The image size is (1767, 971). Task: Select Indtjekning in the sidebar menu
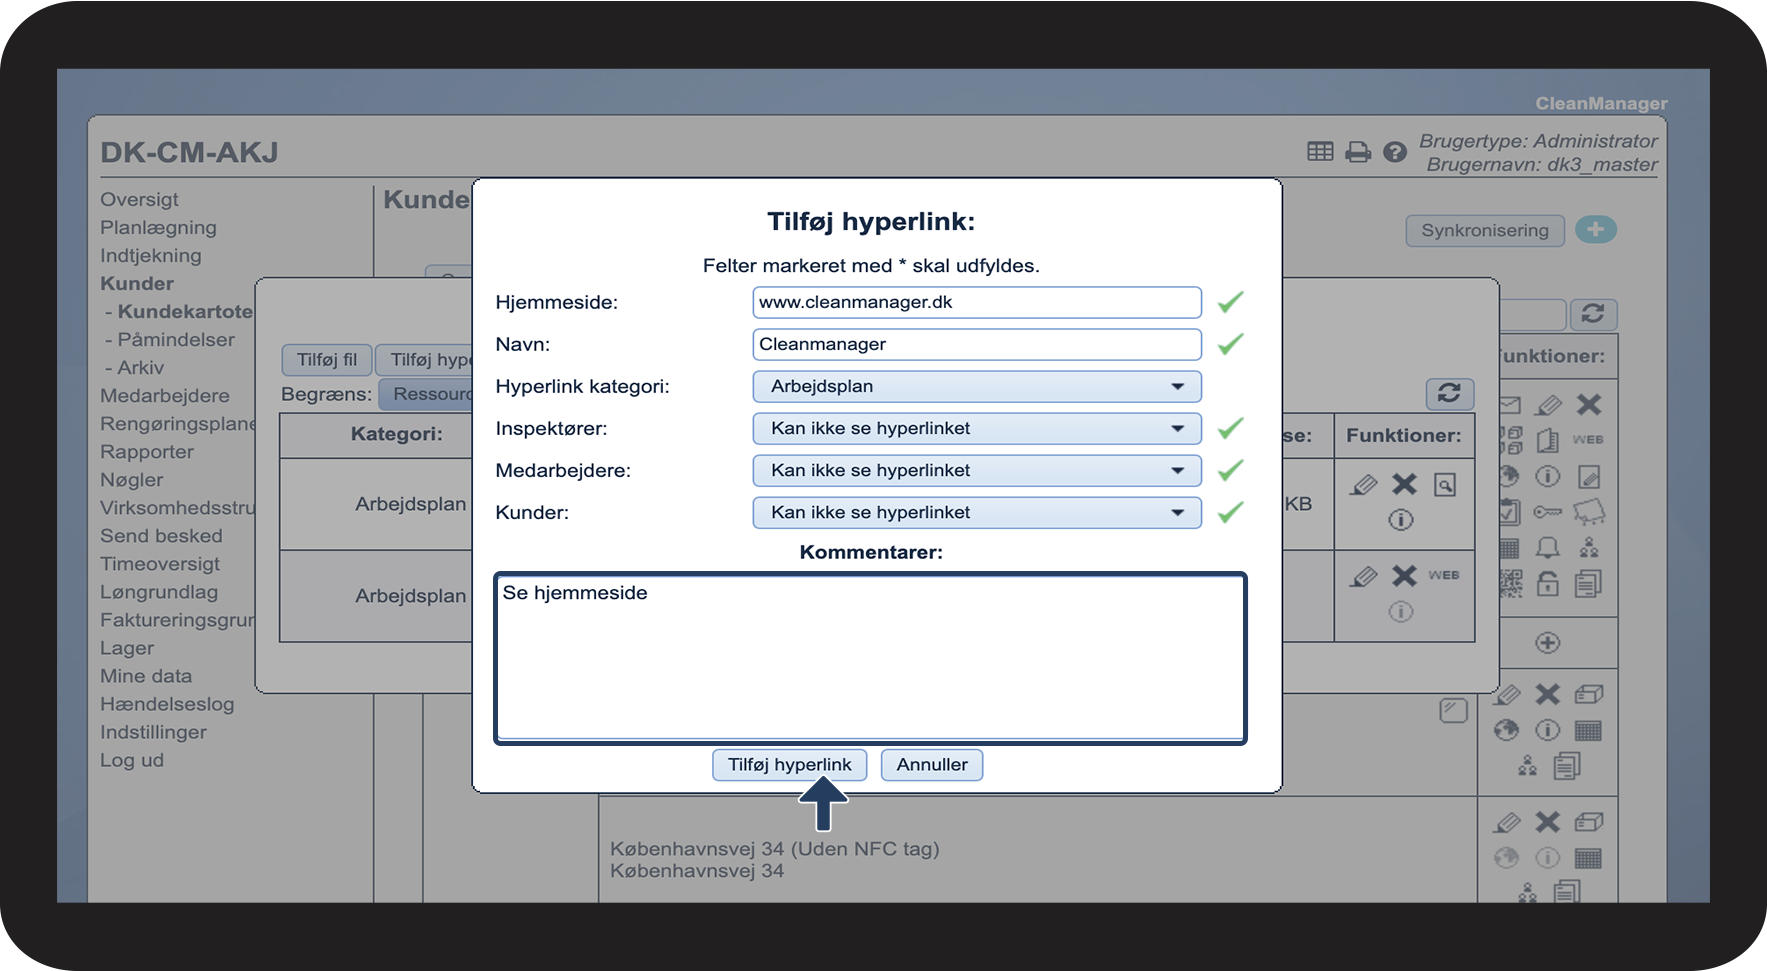point(151,256)
